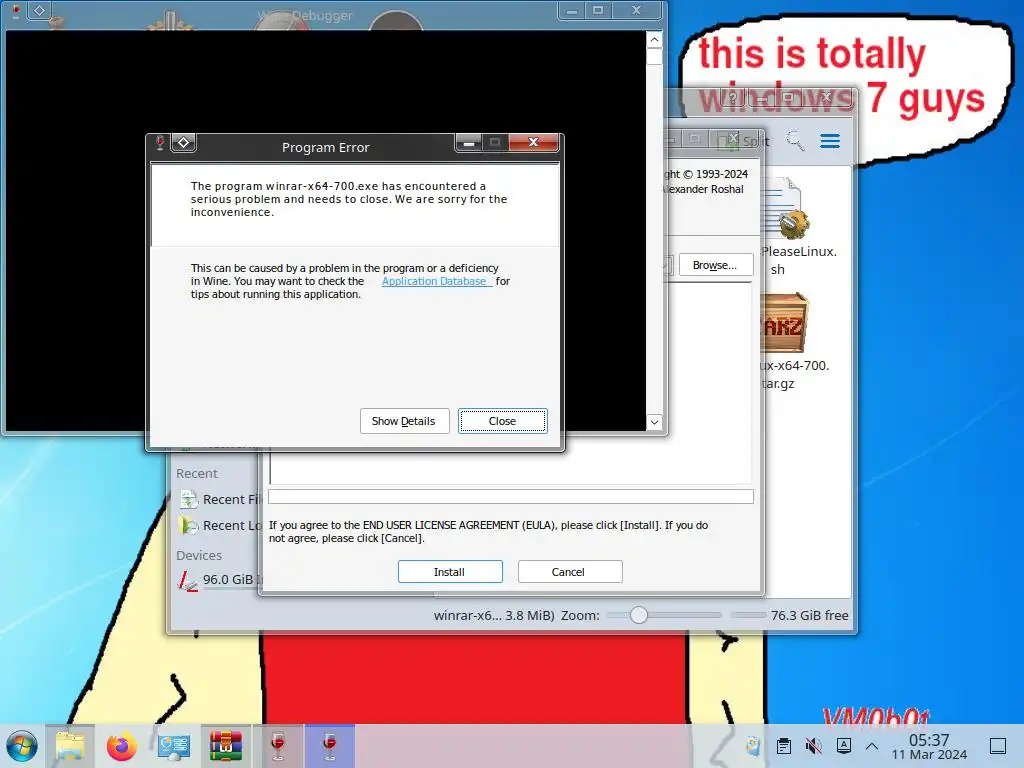
Task: Adjust the Zoom slider handle in file manager
Action: pyautogui.click(x=639, y=615)
